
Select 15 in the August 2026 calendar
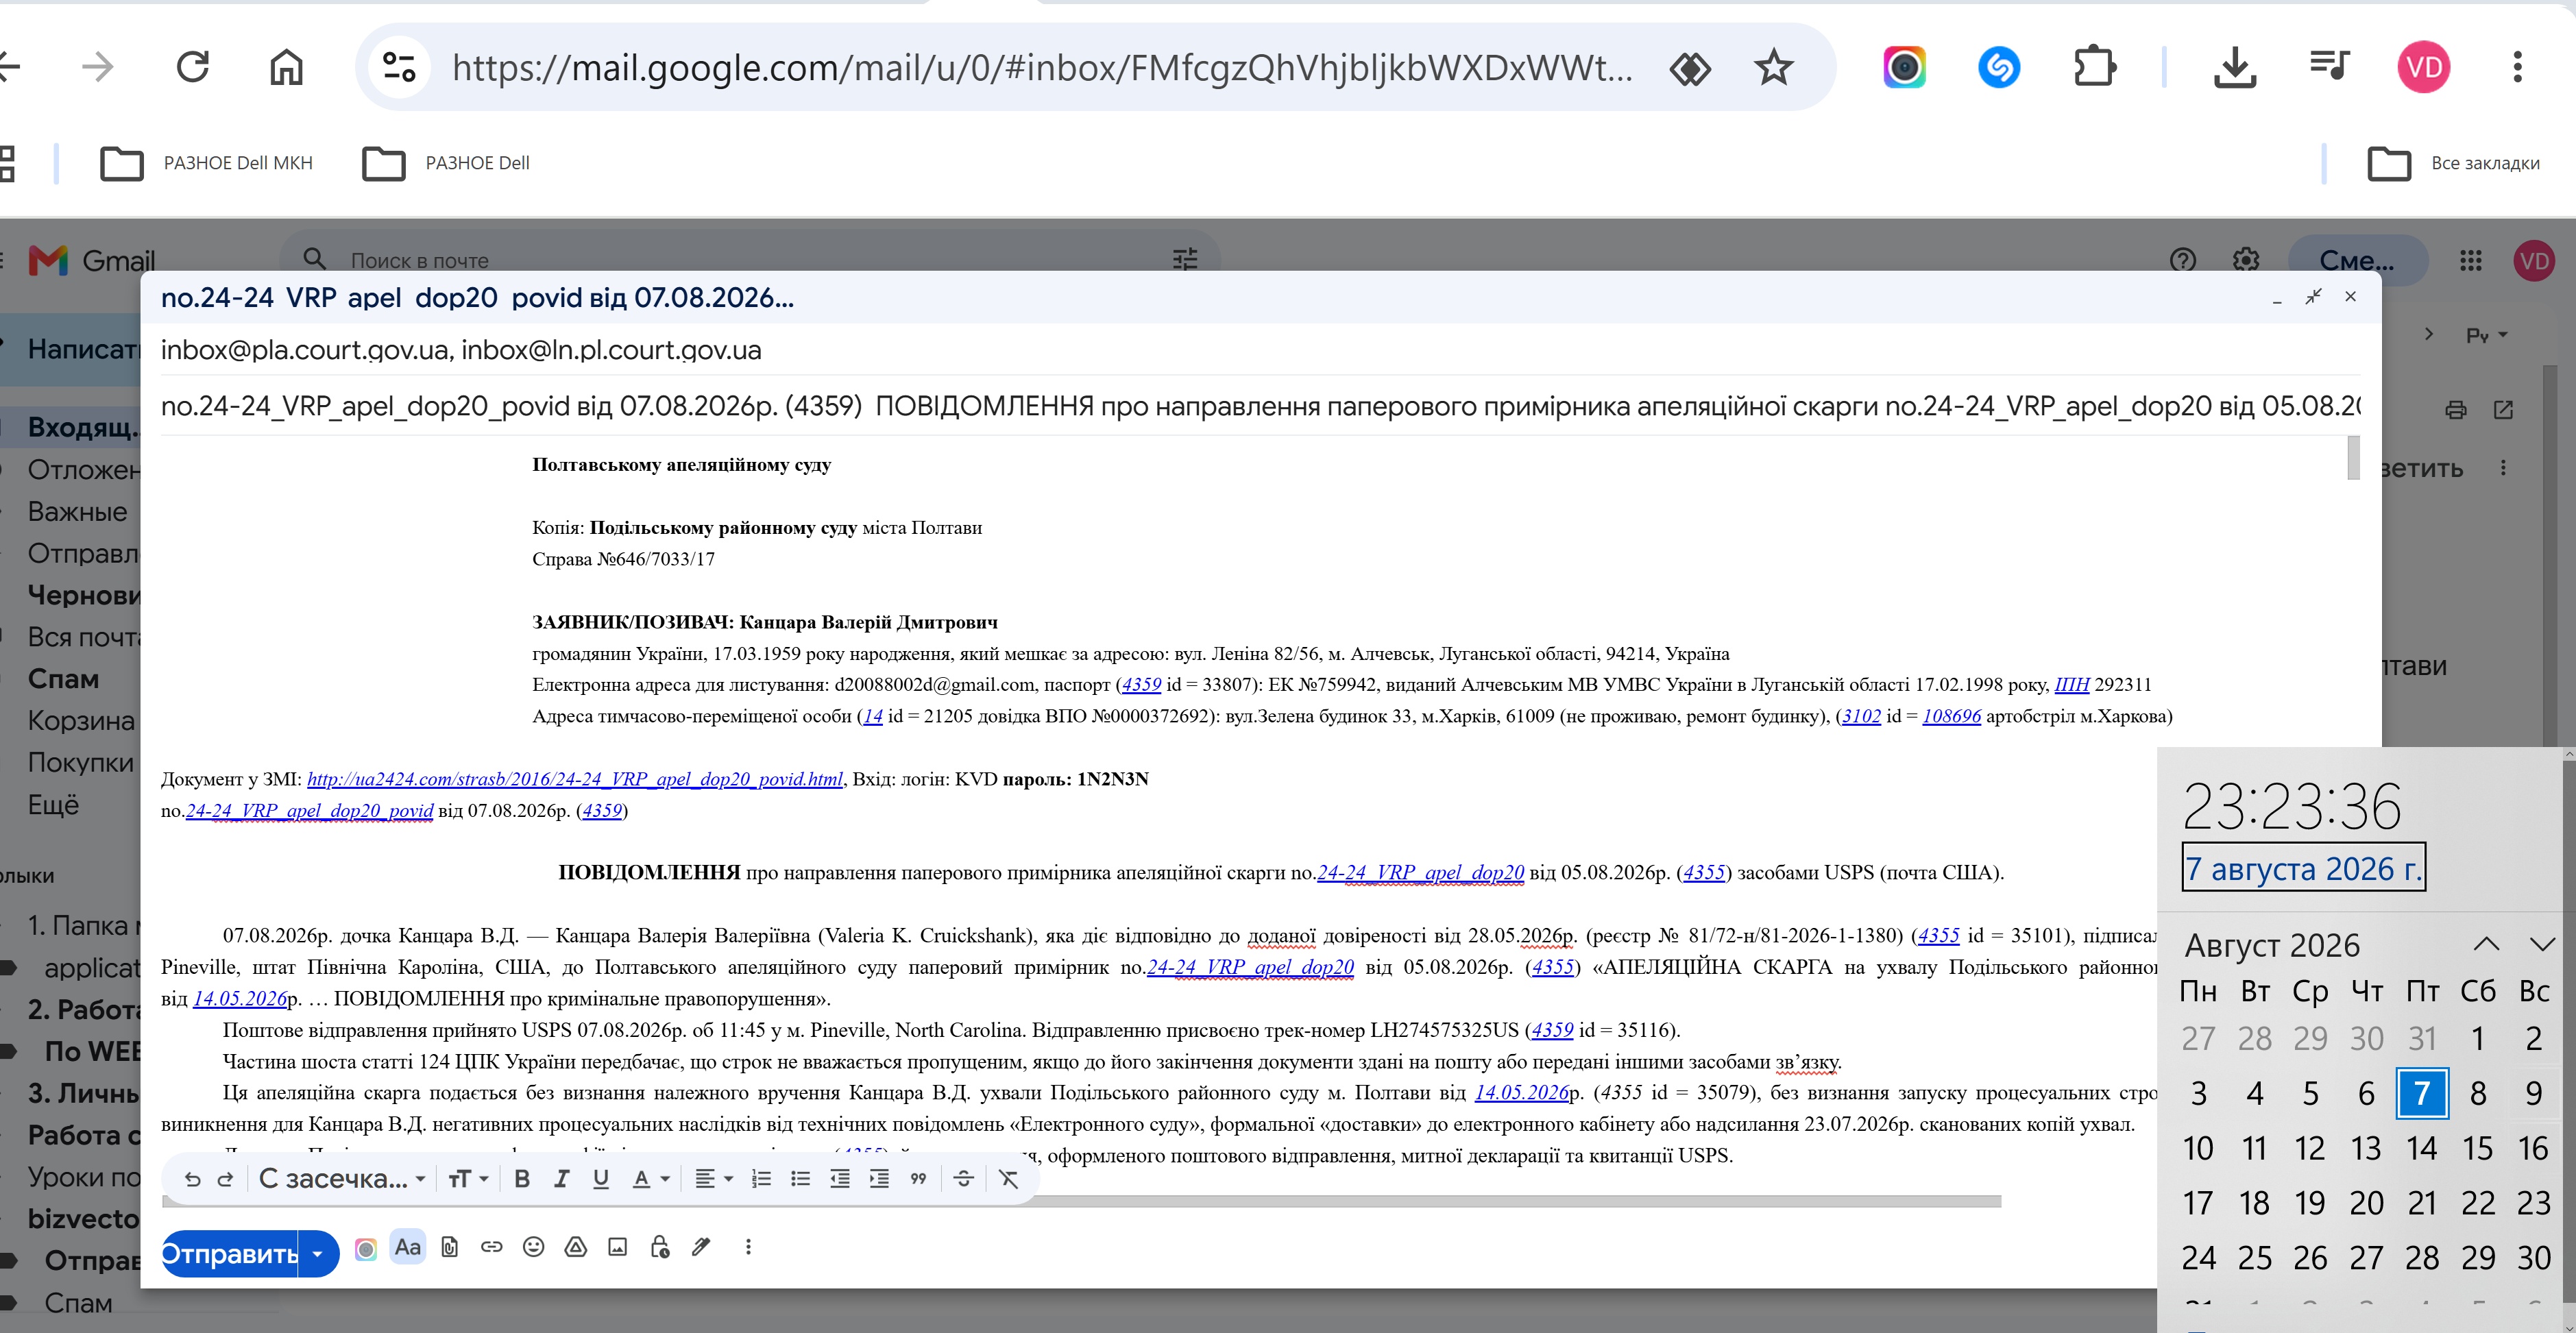pos(2478,1148)
